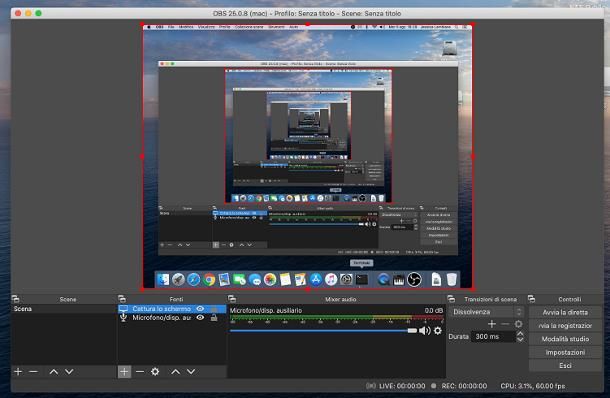This screenshot has height=398, width=610.
Task: Click Avvia la diretta
Action: click(565, 312)
